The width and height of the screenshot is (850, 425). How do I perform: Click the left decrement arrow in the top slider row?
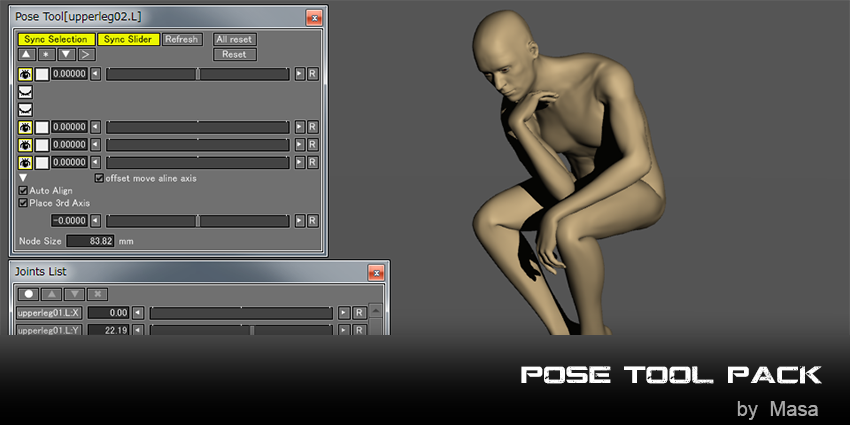pos(95,74)
